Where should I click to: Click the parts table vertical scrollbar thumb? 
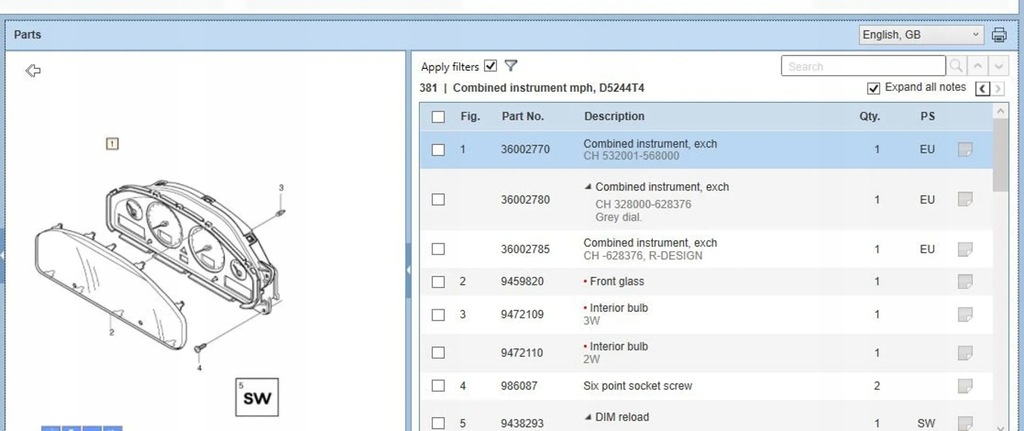(1000, 155)
